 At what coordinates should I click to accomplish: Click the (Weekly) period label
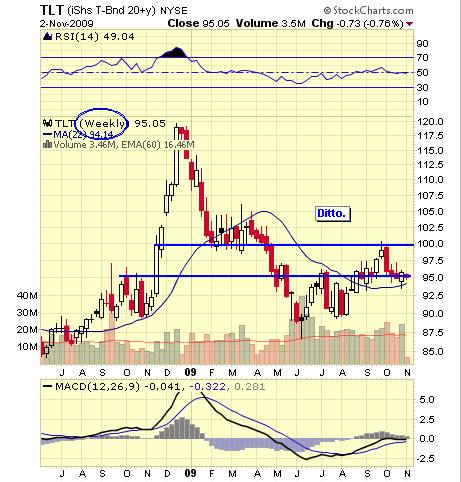tap(104, 123)
